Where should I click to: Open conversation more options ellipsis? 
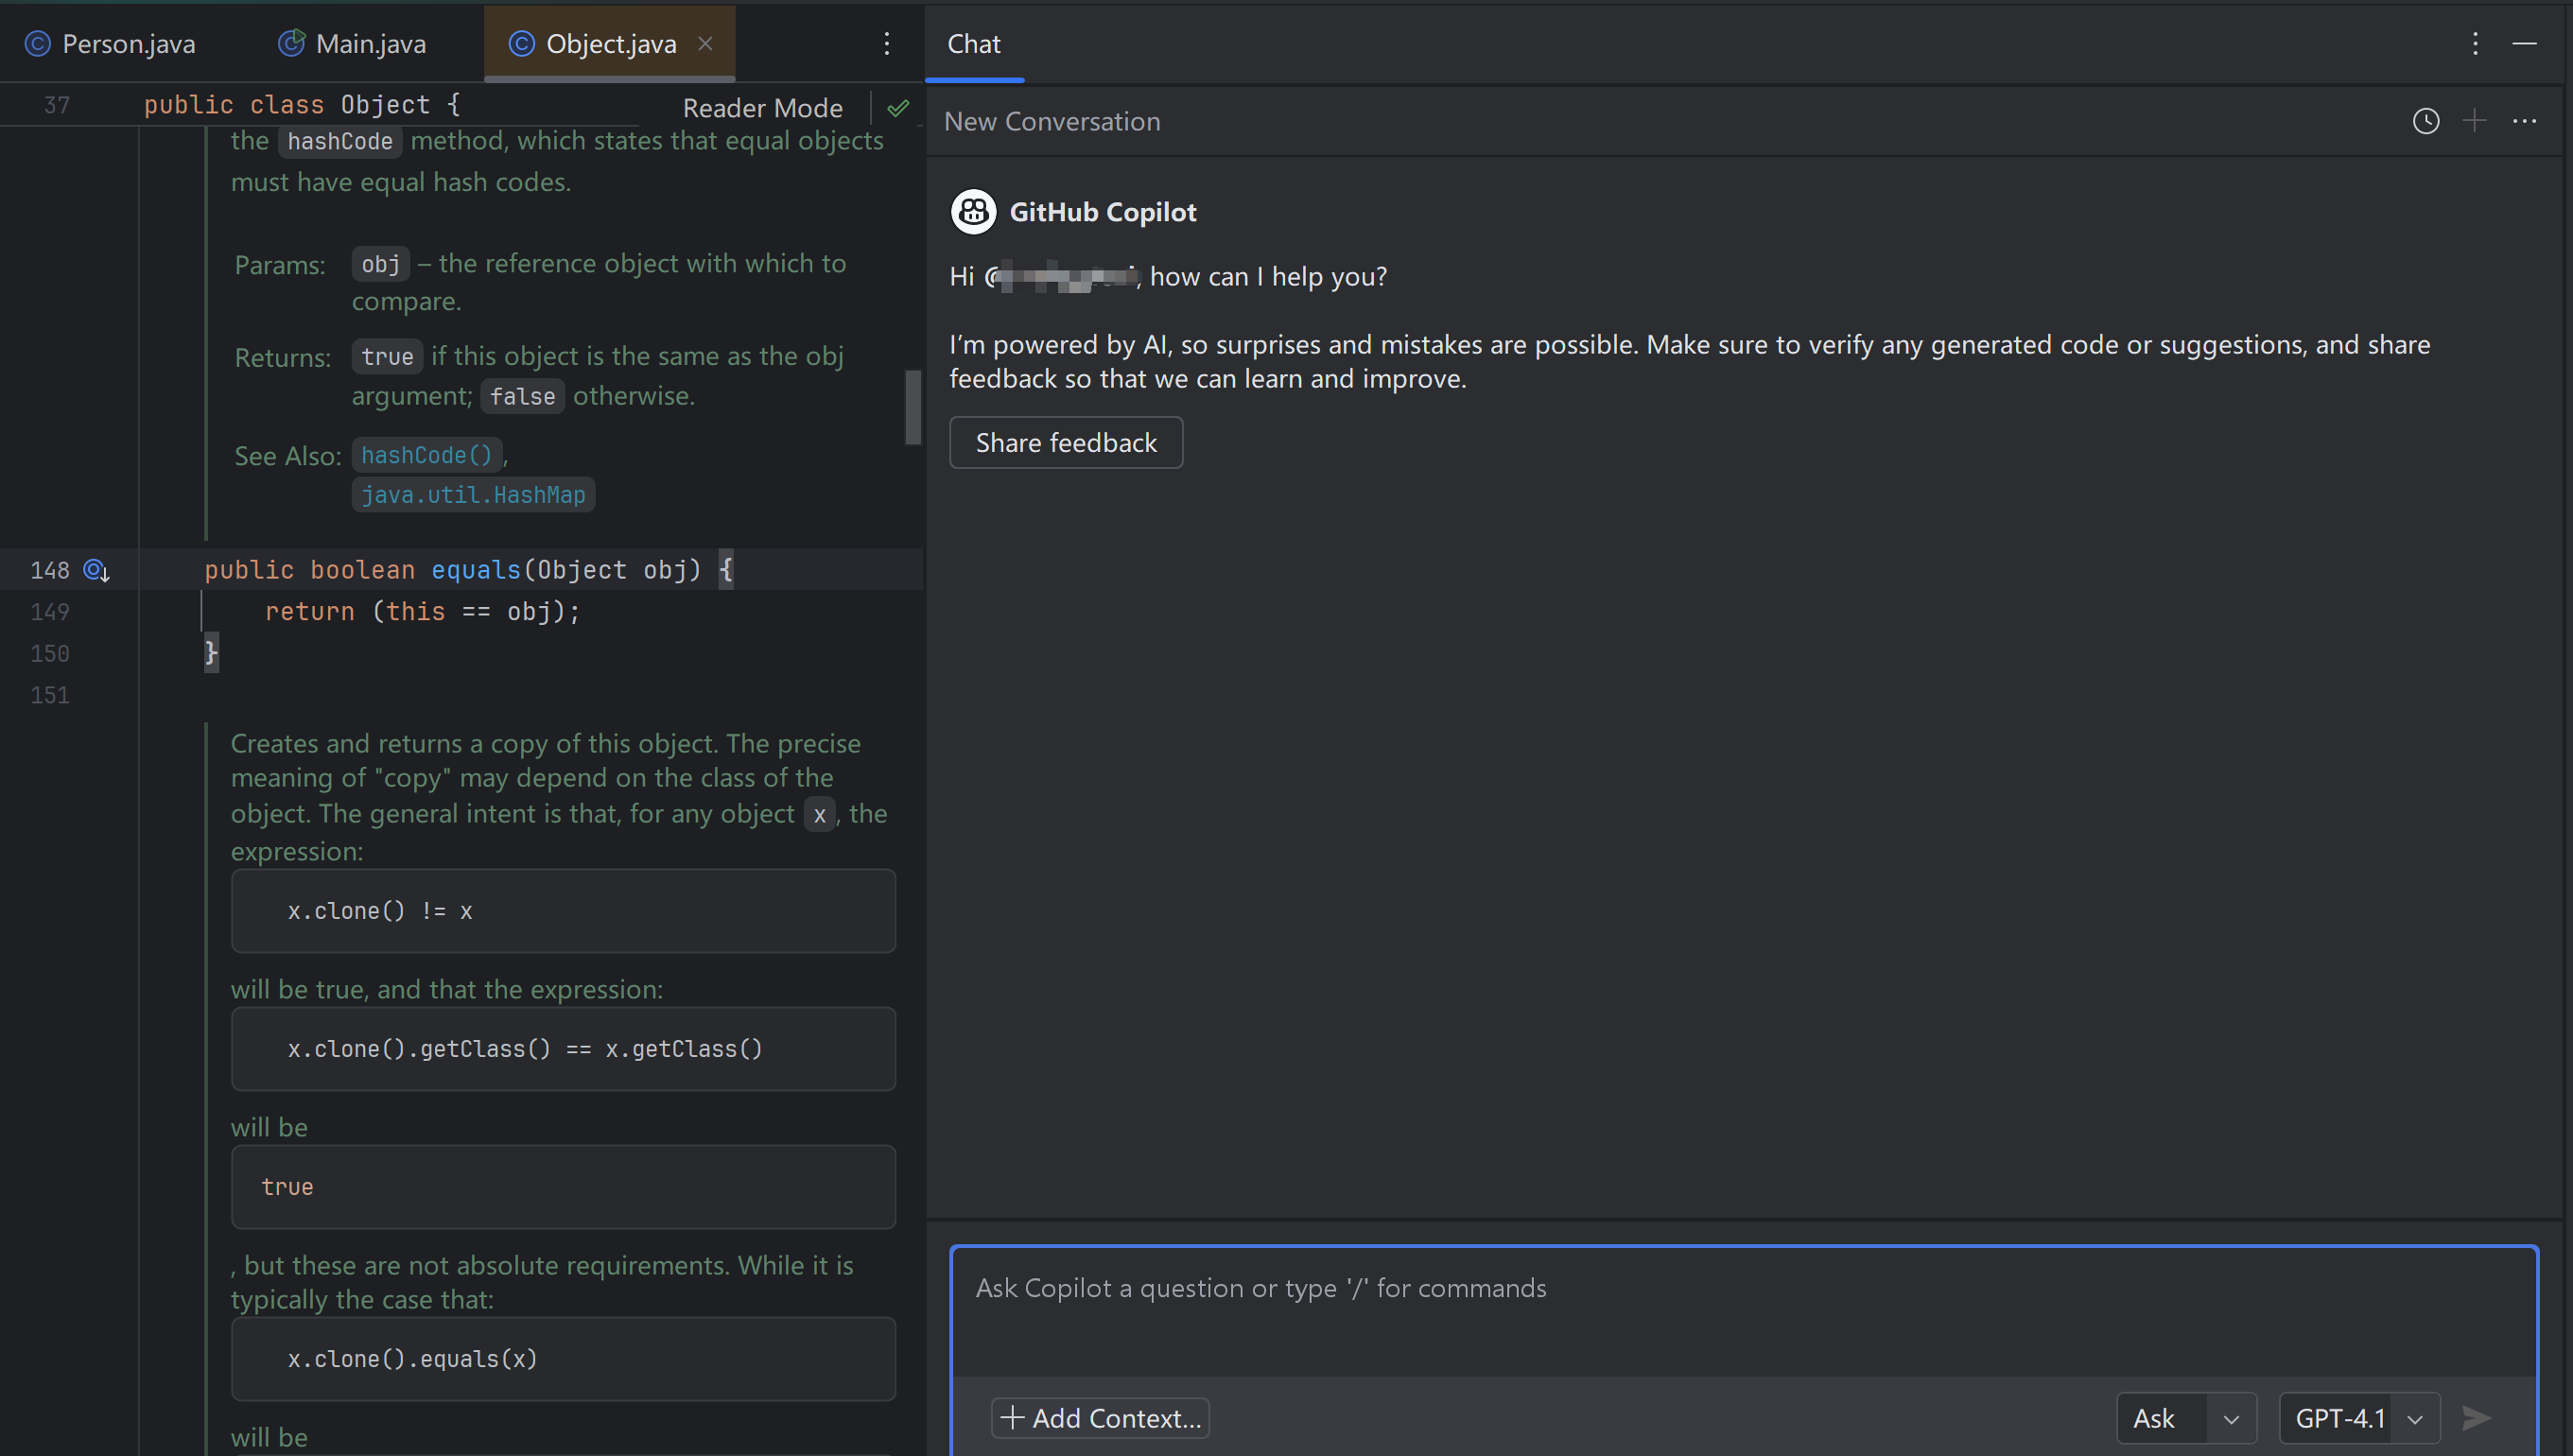tap(2524, 121)
